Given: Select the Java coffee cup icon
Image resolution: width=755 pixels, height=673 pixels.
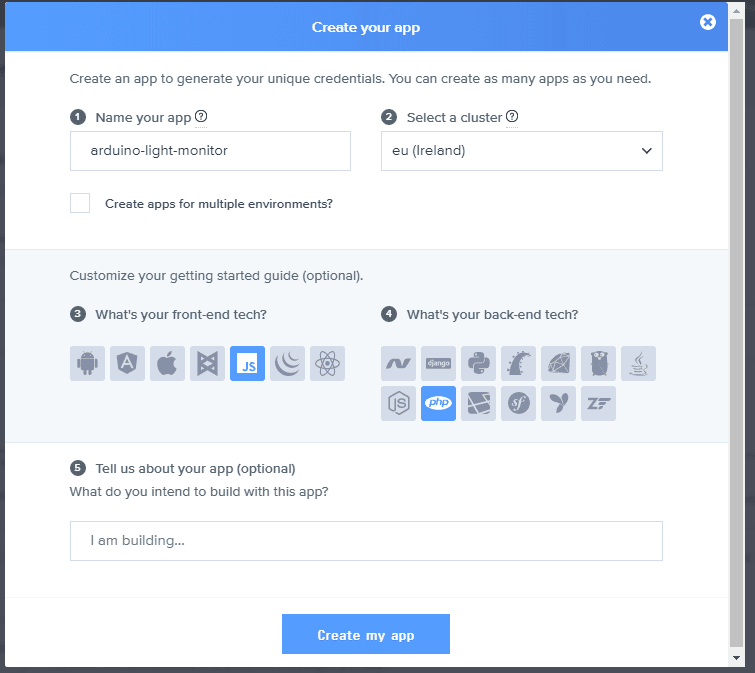Looking at the screenshot, I should point(638,364).
